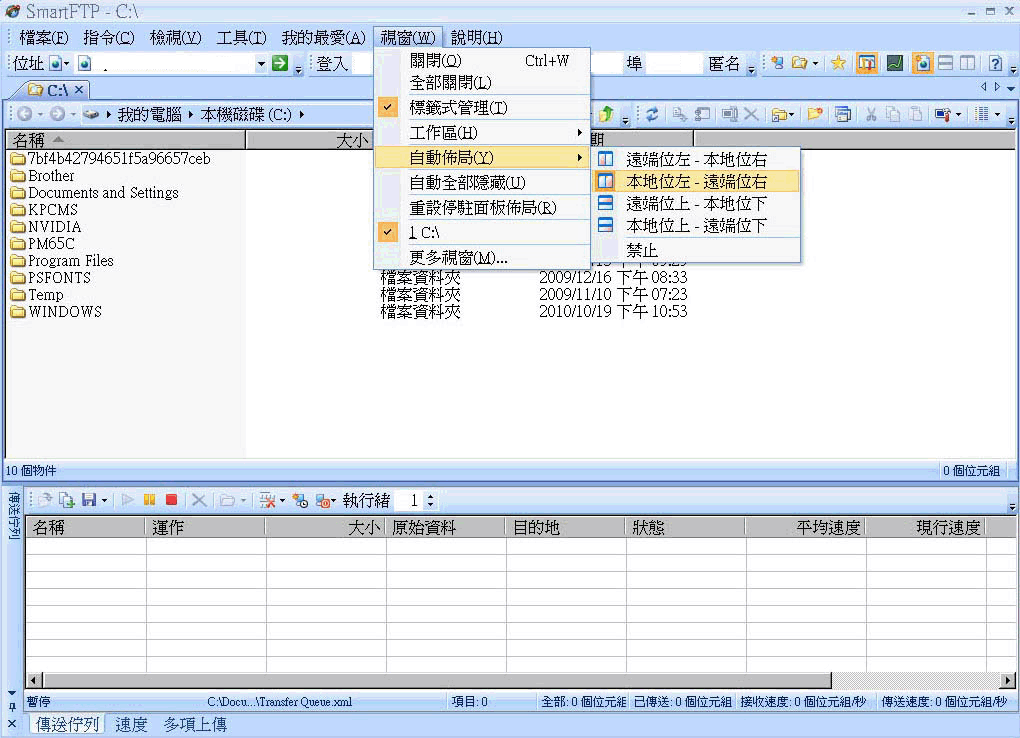Open the address box dropdown arrow
This screenshot has width=1020, height=738.
(261, 64)
